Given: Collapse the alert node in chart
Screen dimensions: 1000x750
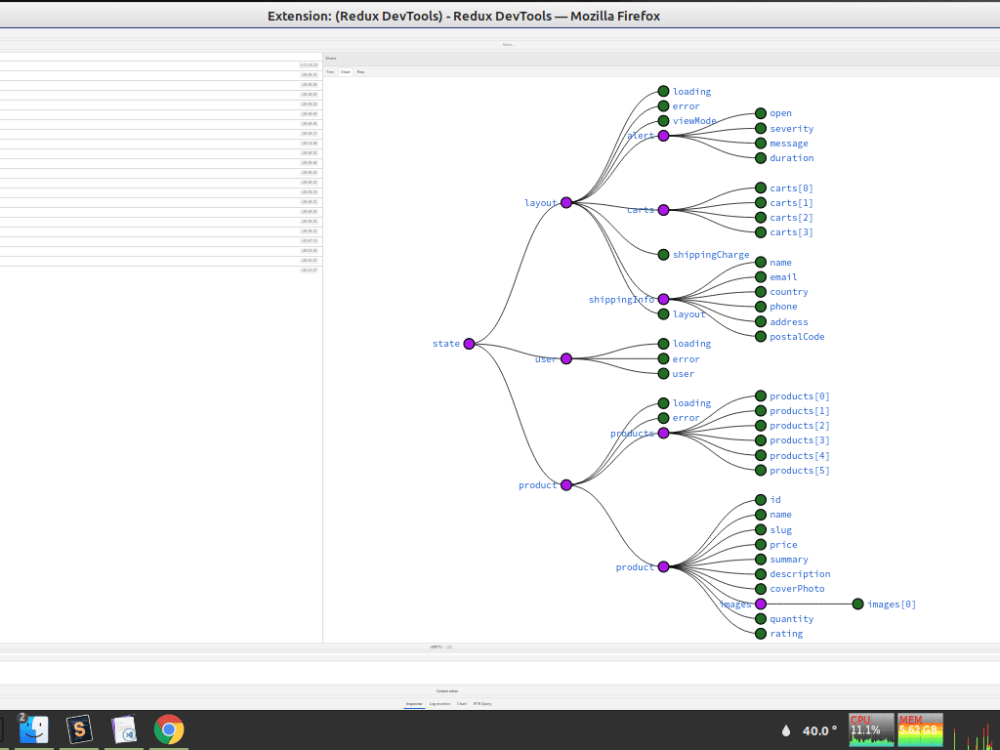Looking at the screenshot, I should (663, 135).
